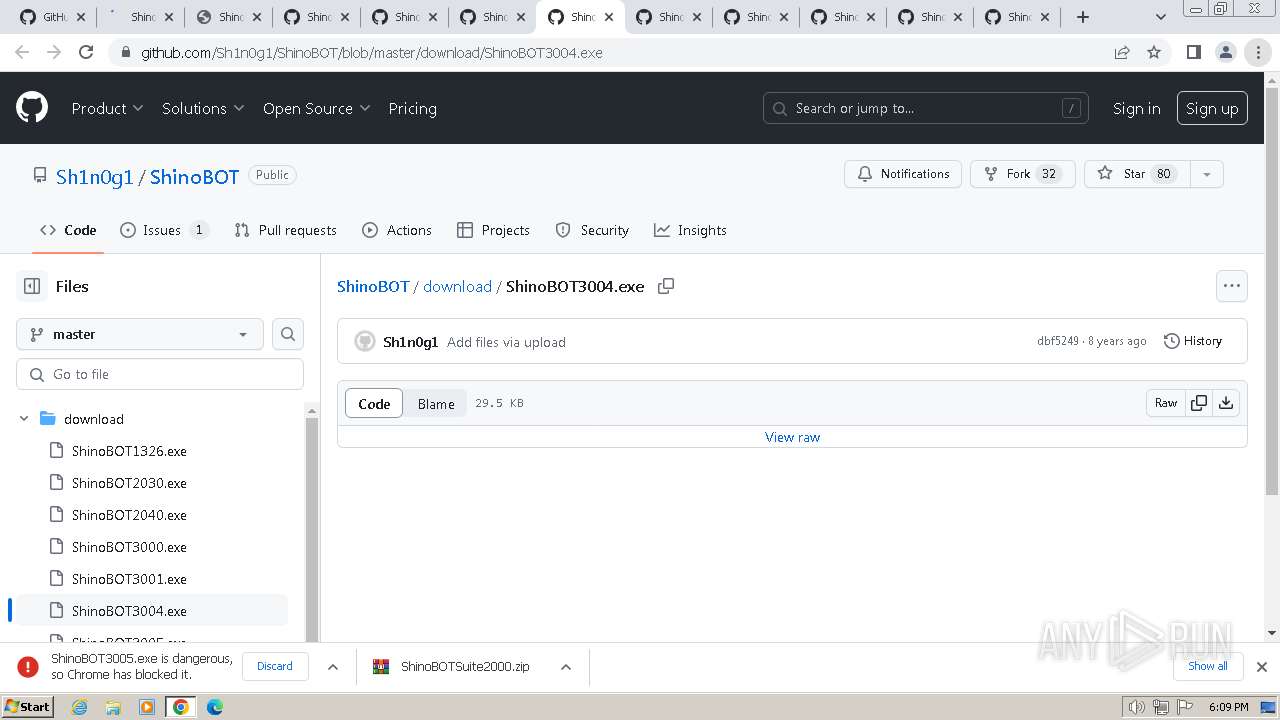
Task: Click the Sh1n0g1 avatar in commit row
Action: 365,342
